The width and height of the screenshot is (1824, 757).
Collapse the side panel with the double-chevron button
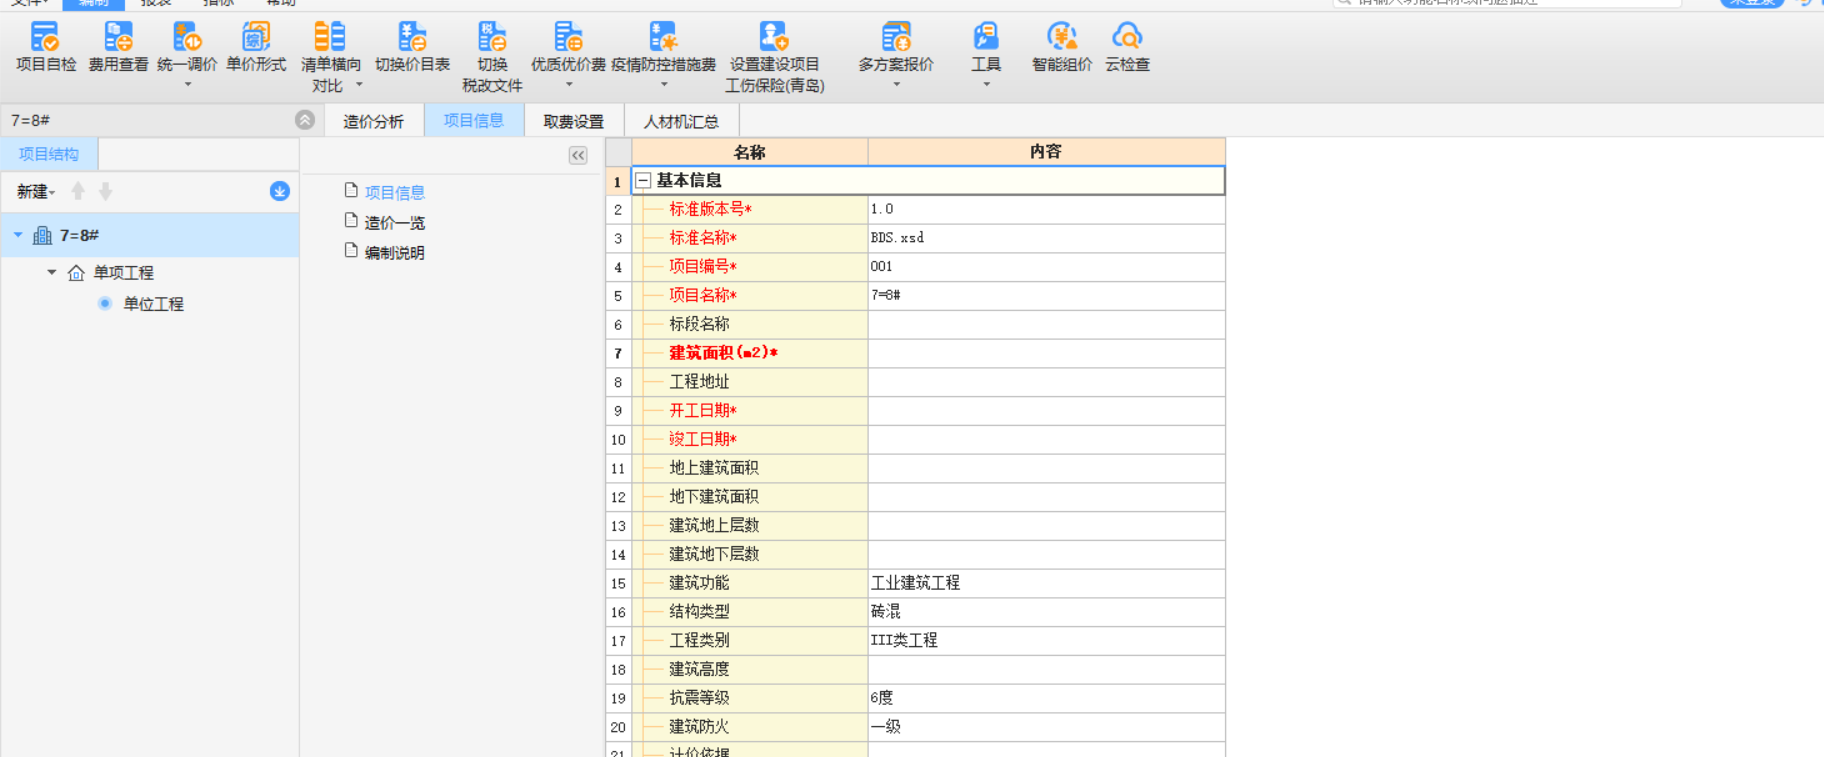(578, 155)
